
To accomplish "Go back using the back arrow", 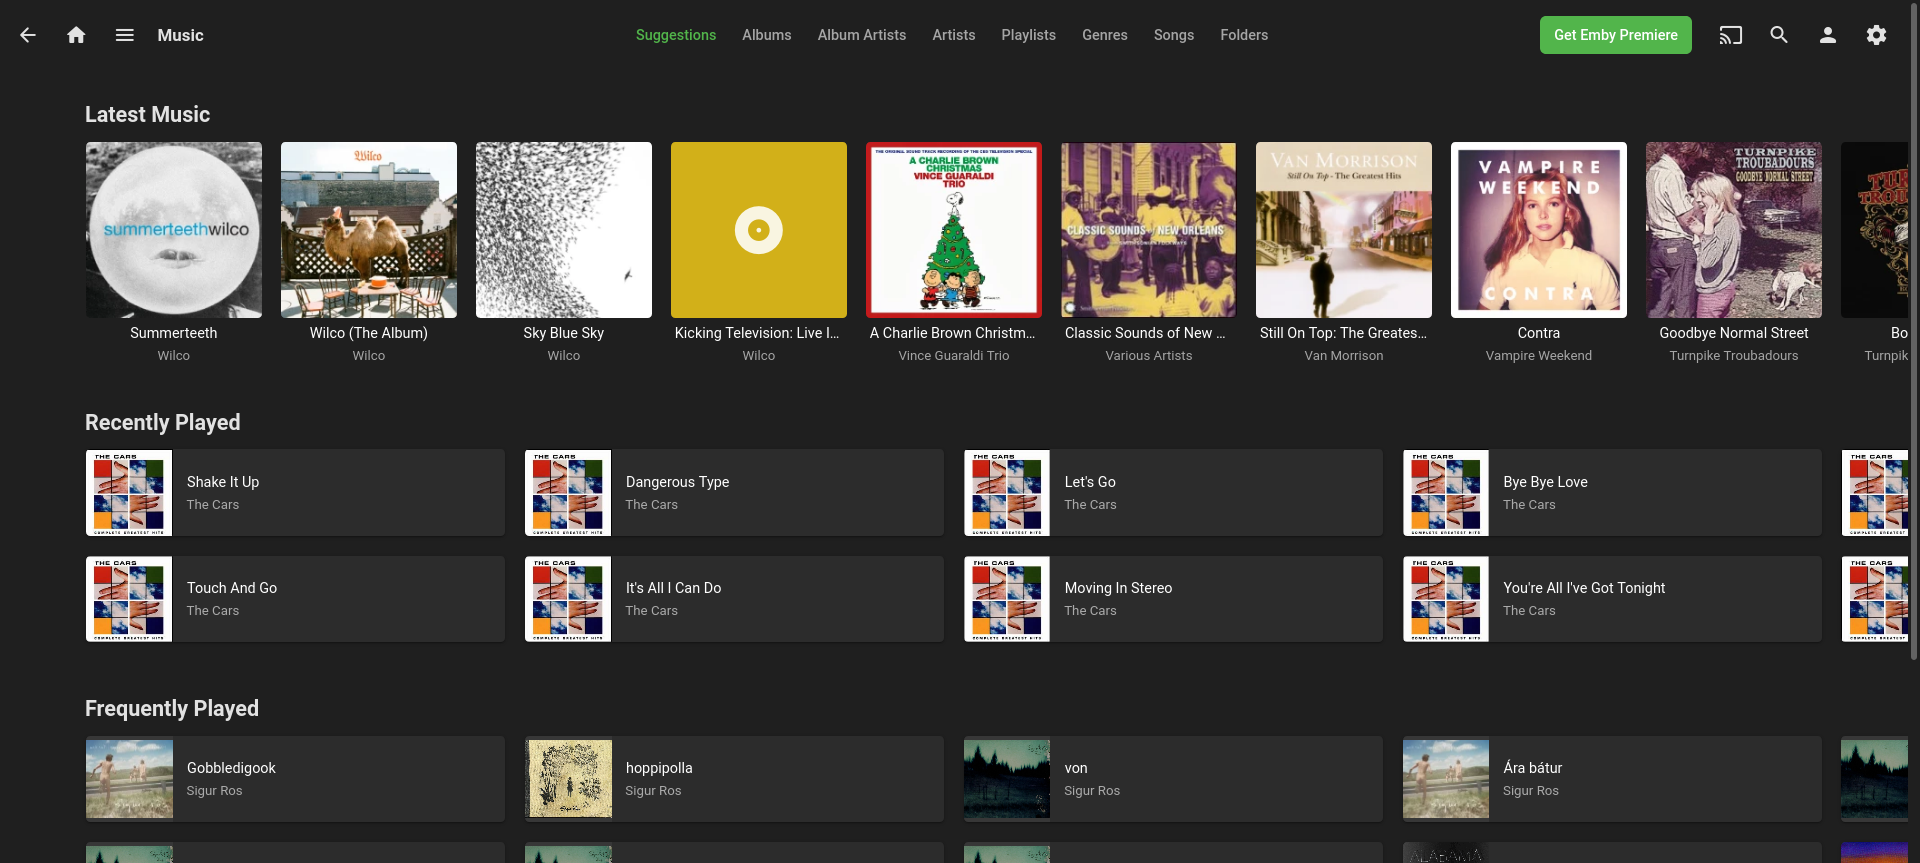I will point(28,35).
